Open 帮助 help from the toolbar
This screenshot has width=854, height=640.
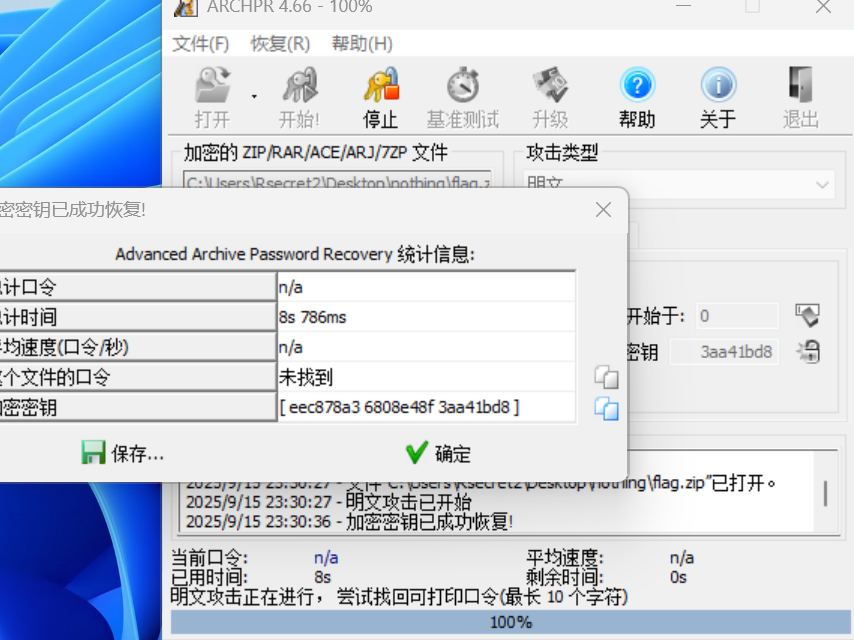point(637,97)
